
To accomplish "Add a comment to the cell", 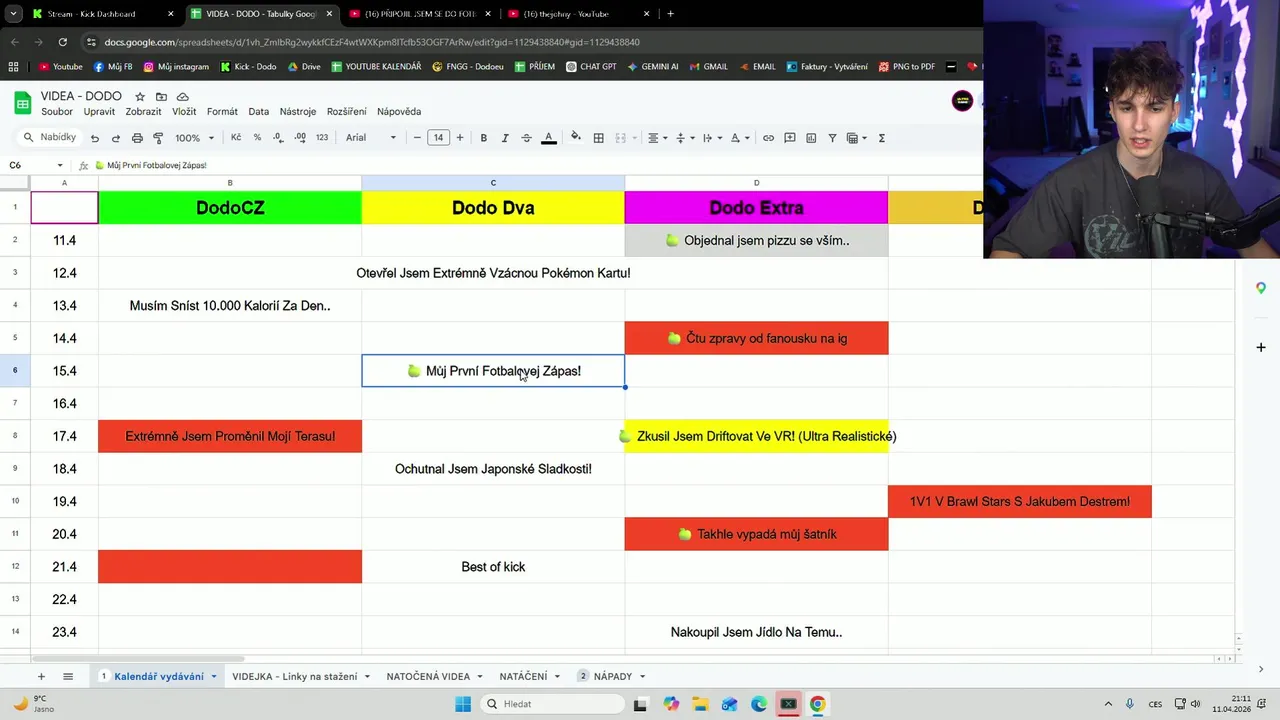I will click(x=790, y=138).
